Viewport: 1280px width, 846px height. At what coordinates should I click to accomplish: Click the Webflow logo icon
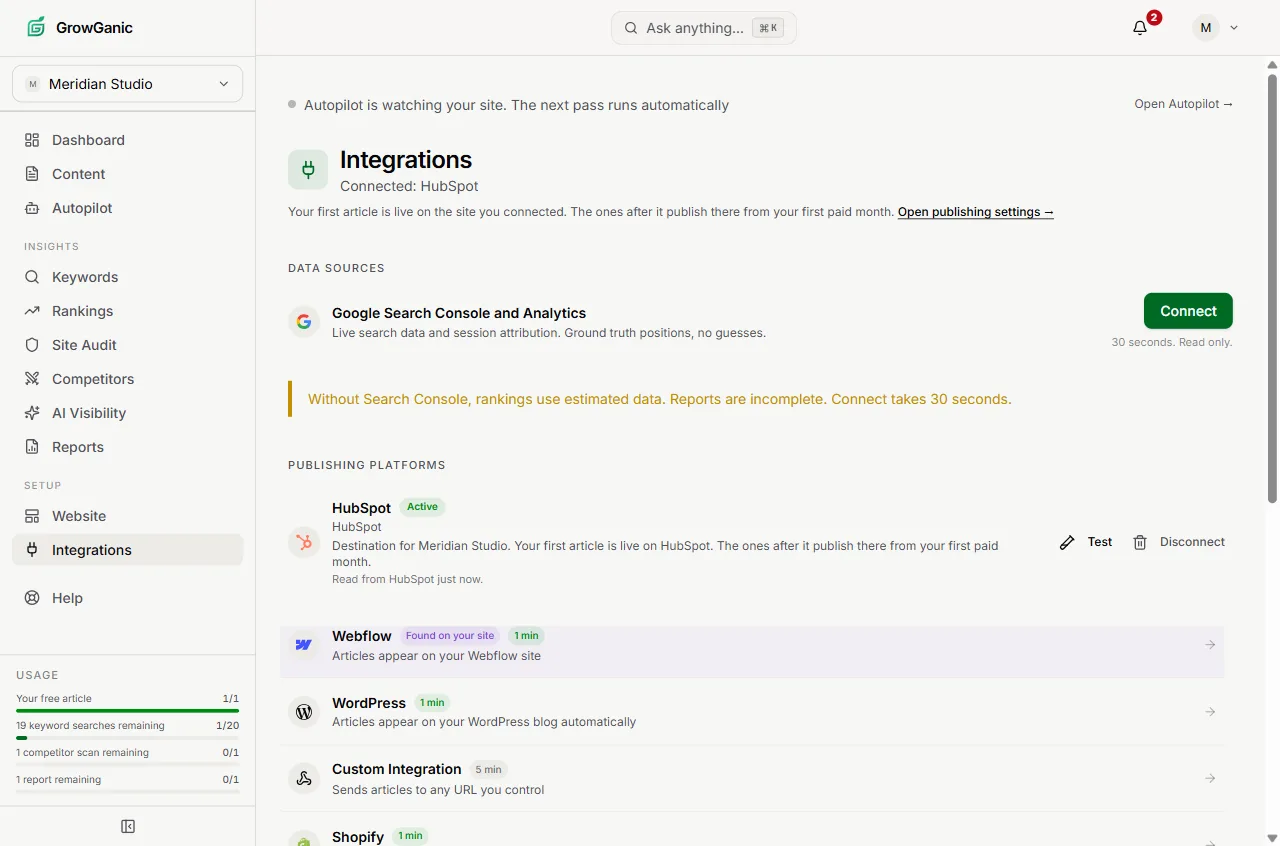pos(304,645)
